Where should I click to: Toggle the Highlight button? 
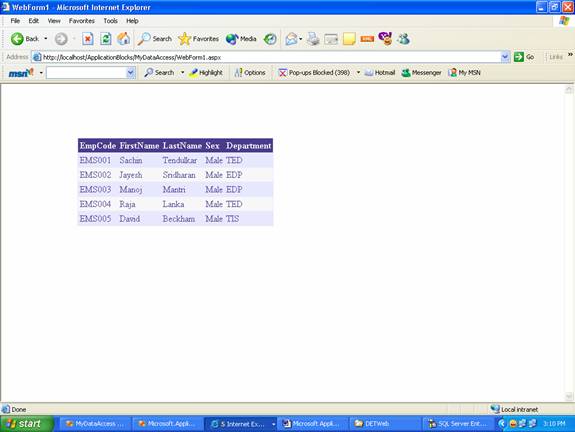tap(206, 73)
